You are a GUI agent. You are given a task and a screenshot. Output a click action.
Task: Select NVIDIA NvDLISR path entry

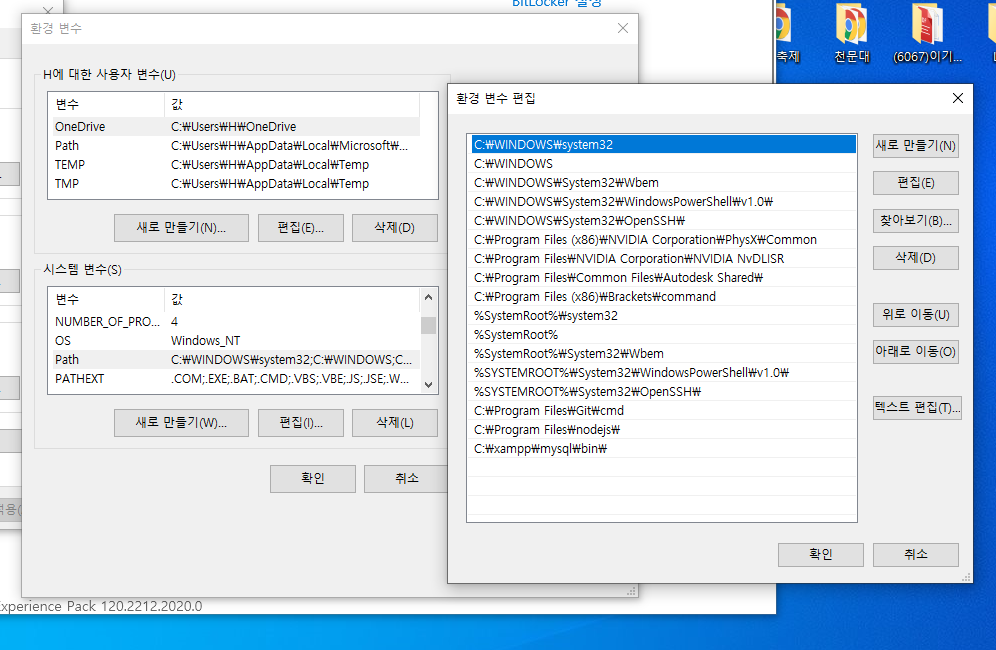pyautogui.click(x=663, y=259)
